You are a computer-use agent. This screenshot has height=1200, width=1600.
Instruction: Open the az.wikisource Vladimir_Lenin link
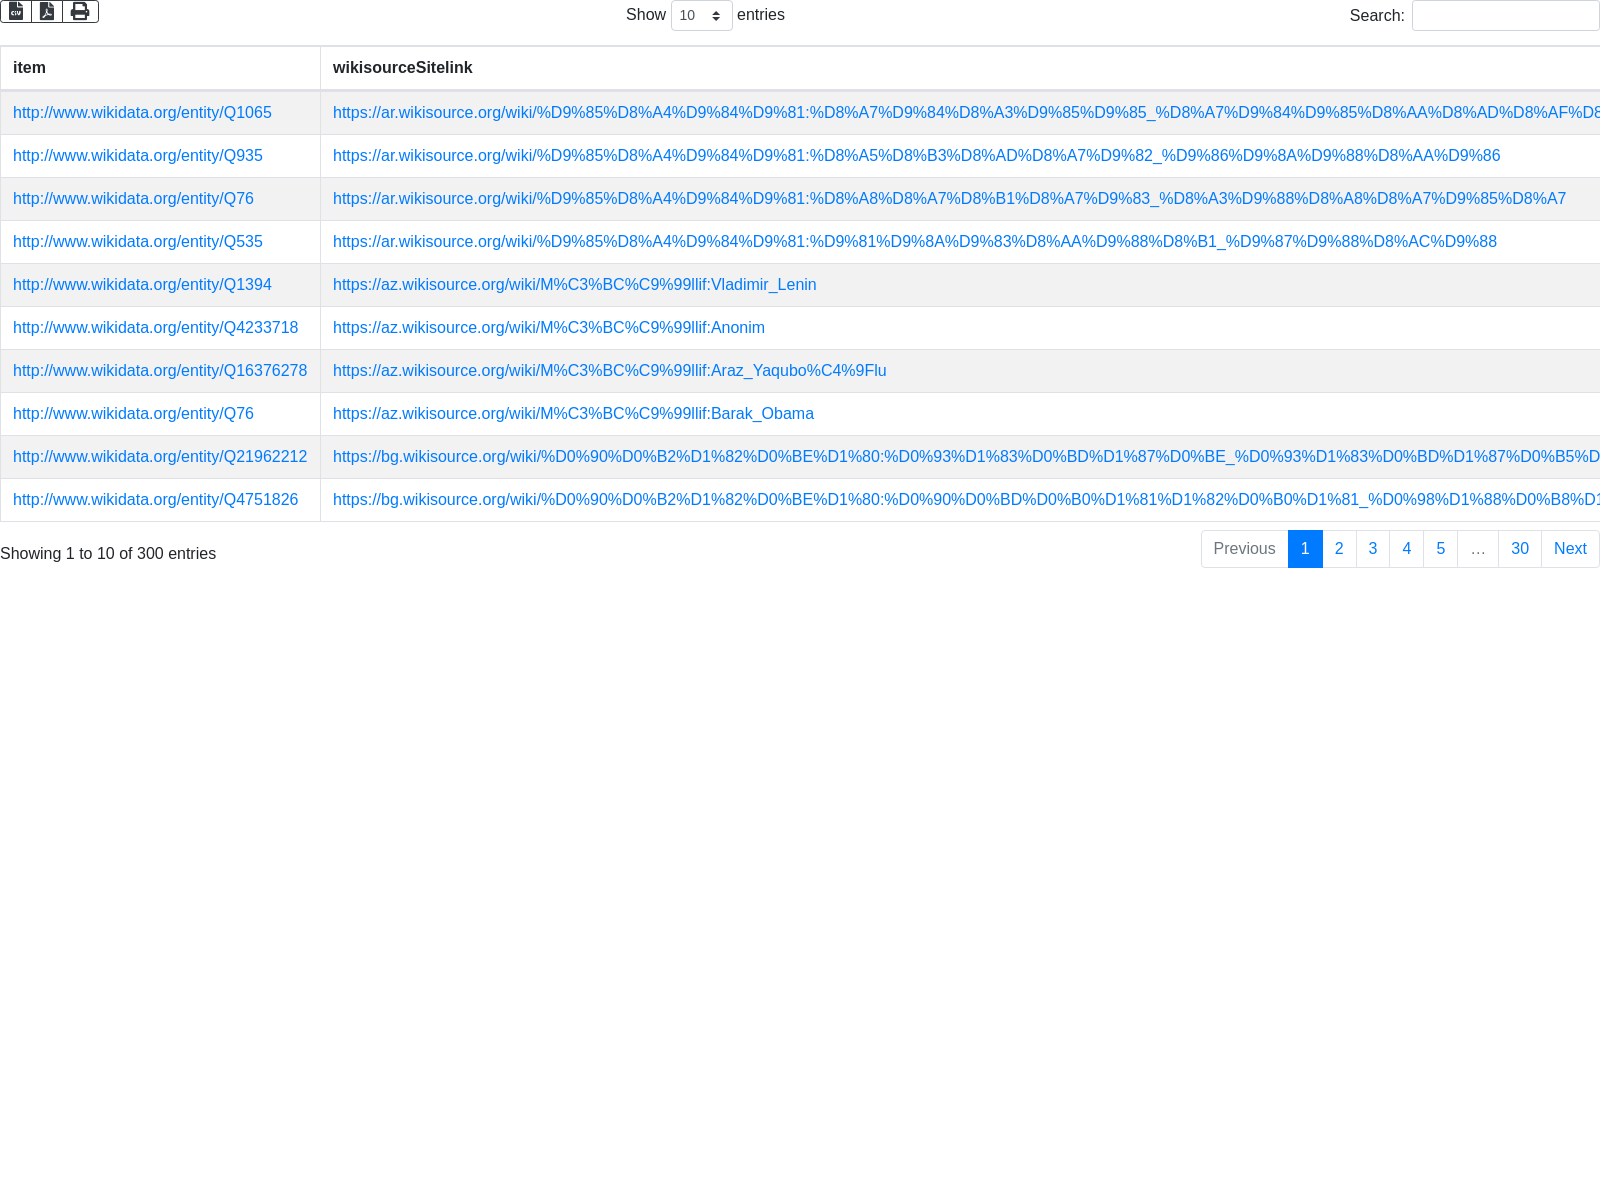(574, 285)
